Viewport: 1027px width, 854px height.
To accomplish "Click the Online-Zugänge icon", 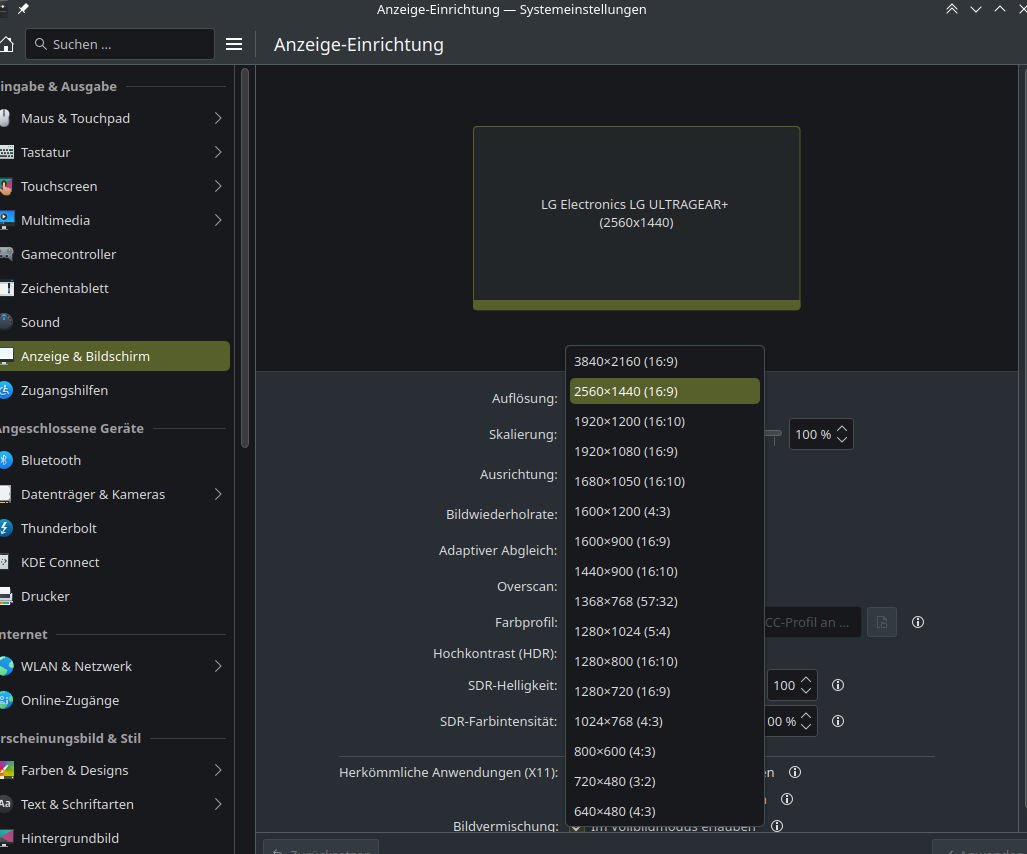I will click(x=6, y=701).
